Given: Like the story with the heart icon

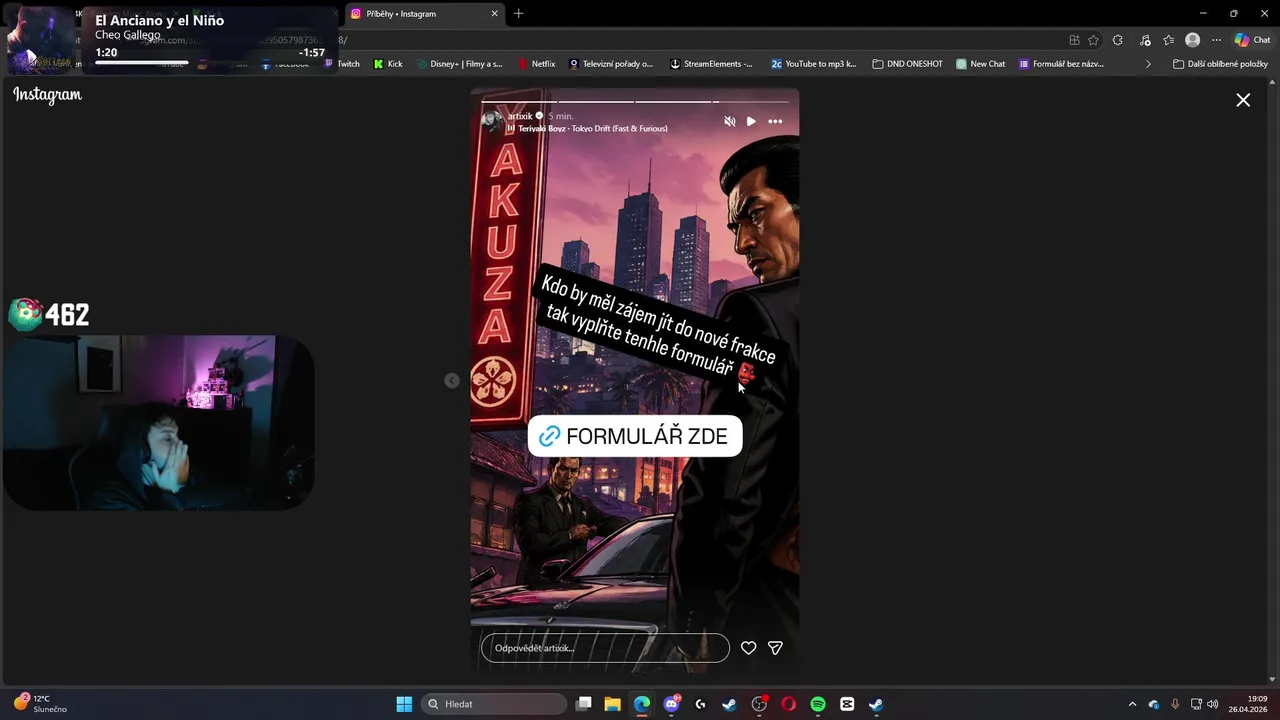Looking at the screenshot, I should tap(748, 648).
